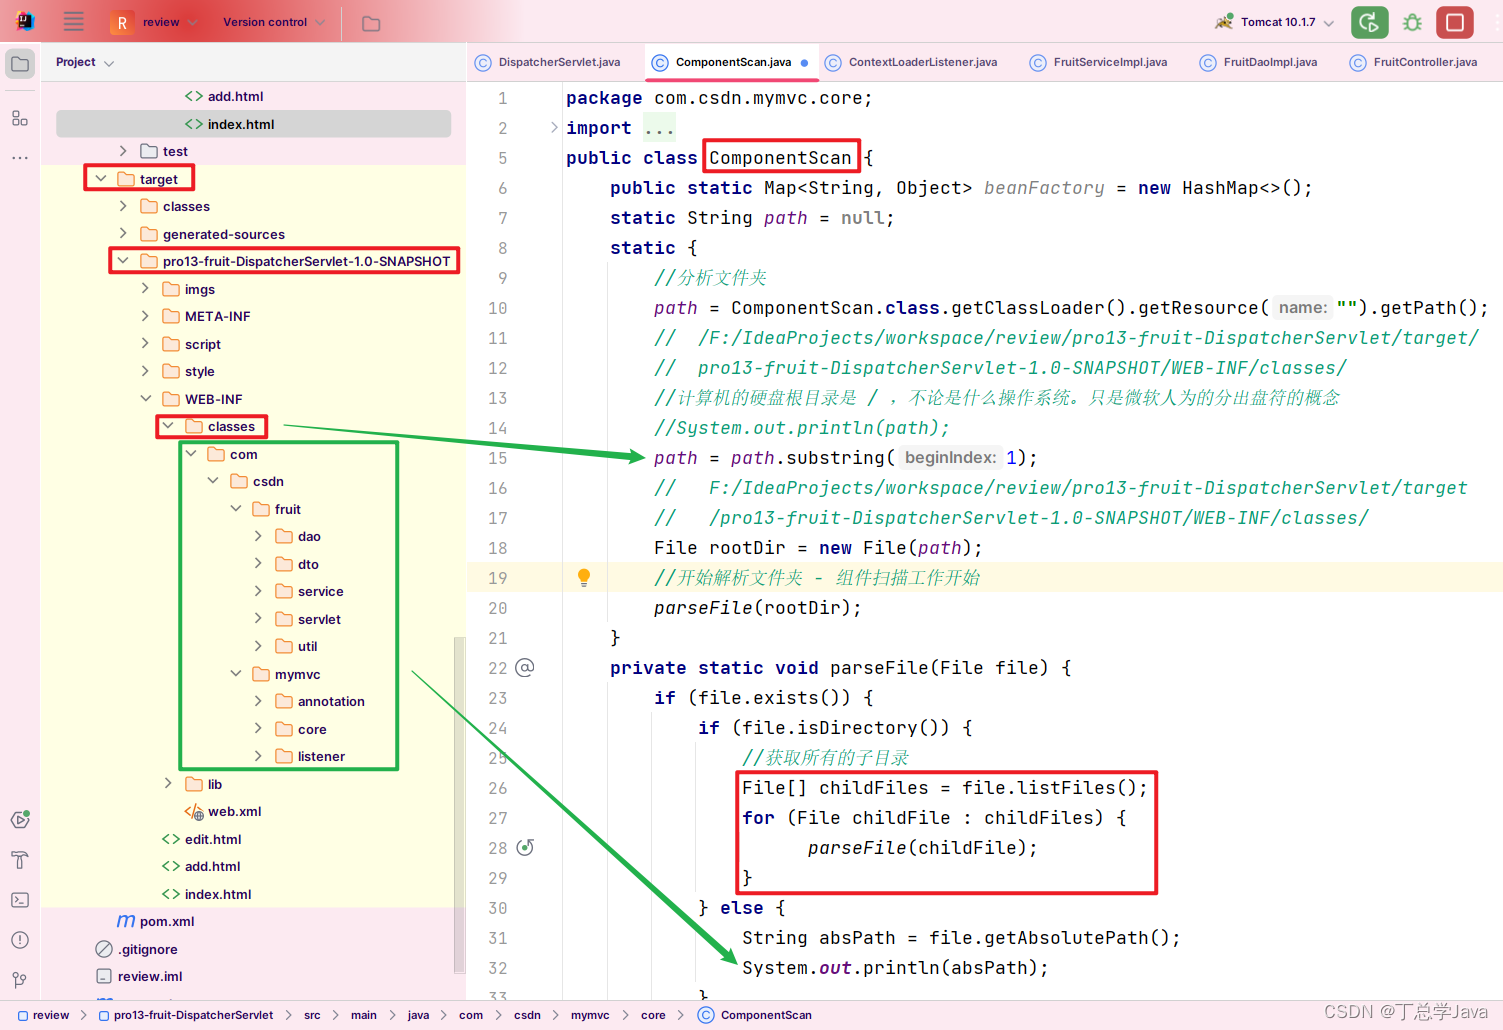Switch to DispatcherServlet.java tab
1503x1030 pixels.
pyautogui.click(x=547, y=62)
